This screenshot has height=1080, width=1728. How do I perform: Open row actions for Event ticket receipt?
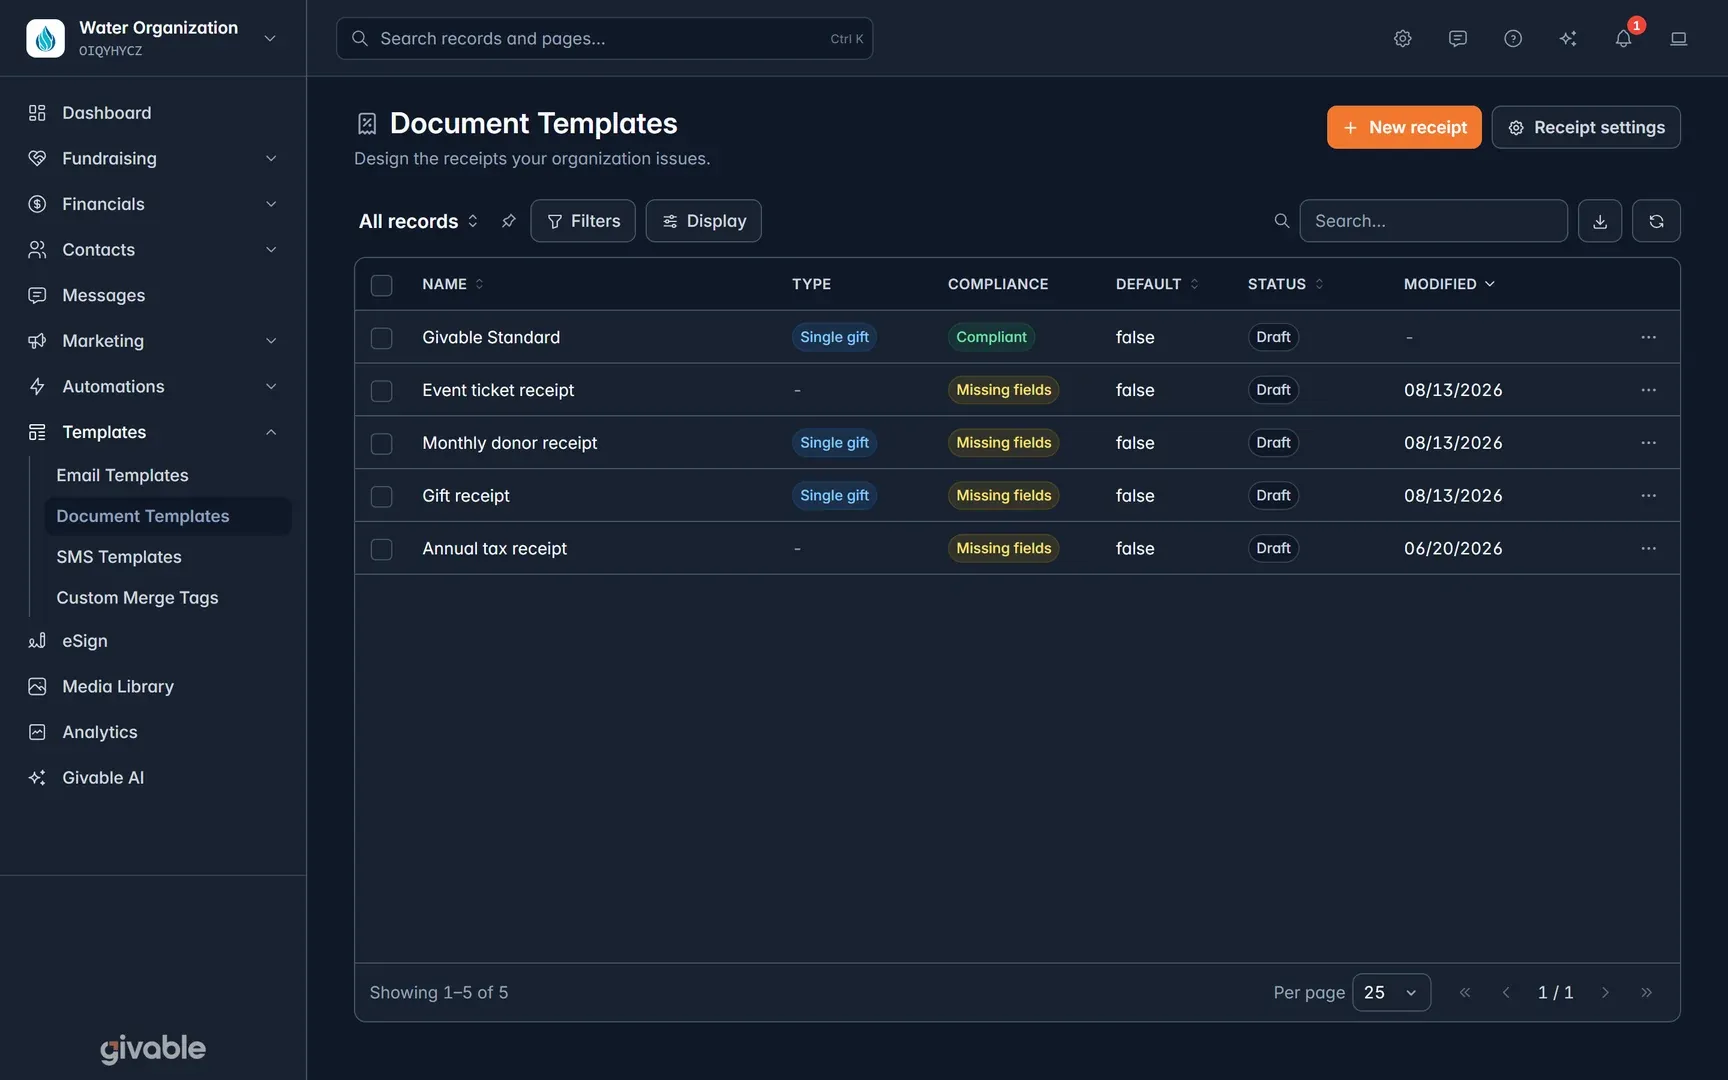point(1648,390)
